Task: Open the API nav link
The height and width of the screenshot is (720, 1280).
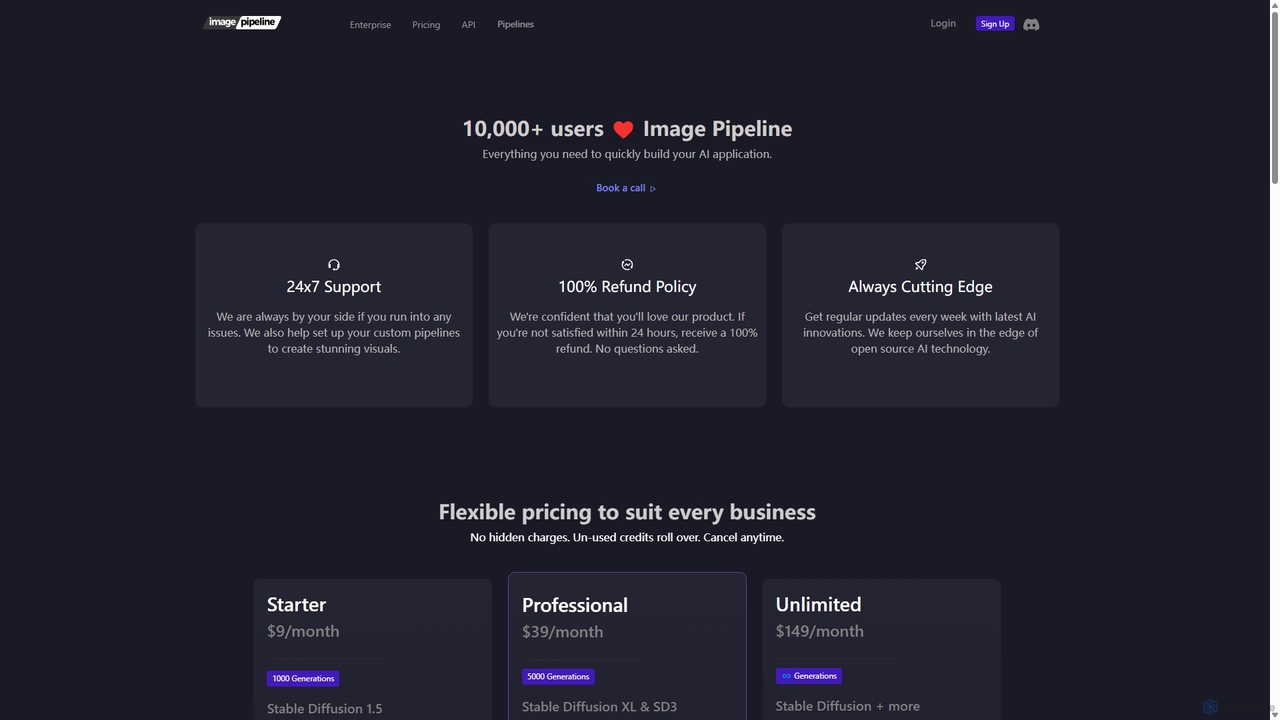Action: (468, 24)
